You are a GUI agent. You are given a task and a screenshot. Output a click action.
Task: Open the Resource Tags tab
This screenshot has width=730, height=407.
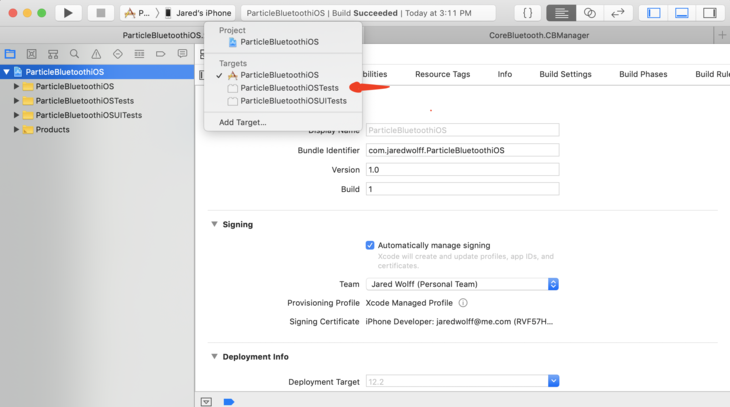point(442,74)
